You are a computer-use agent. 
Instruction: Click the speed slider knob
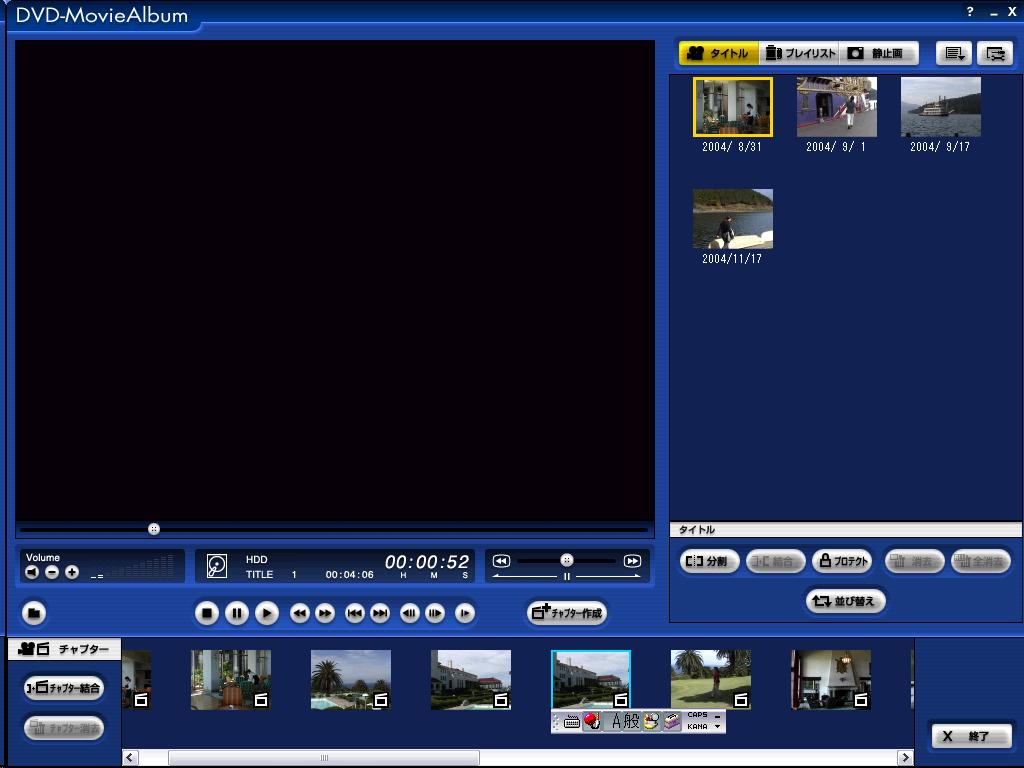click(567, 560)
